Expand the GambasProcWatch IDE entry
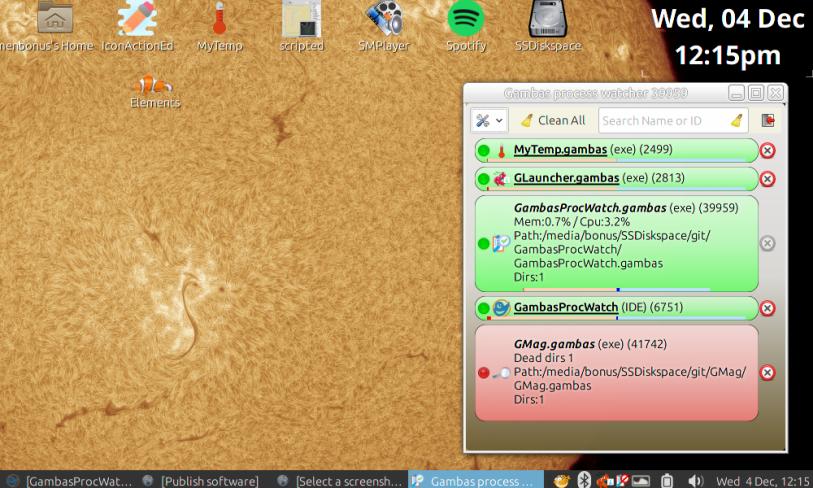The height and width of the screenshot is (488, 813). tap(565, 307)
